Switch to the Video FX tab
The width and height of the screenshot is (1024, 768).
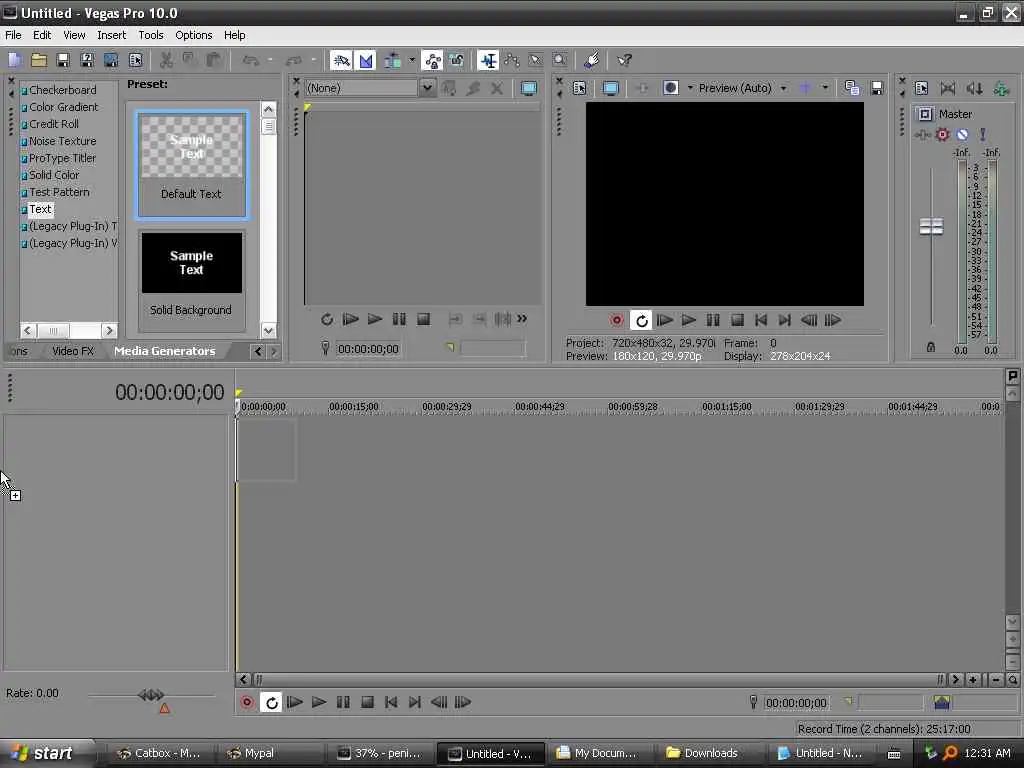(x=73, y=351)
